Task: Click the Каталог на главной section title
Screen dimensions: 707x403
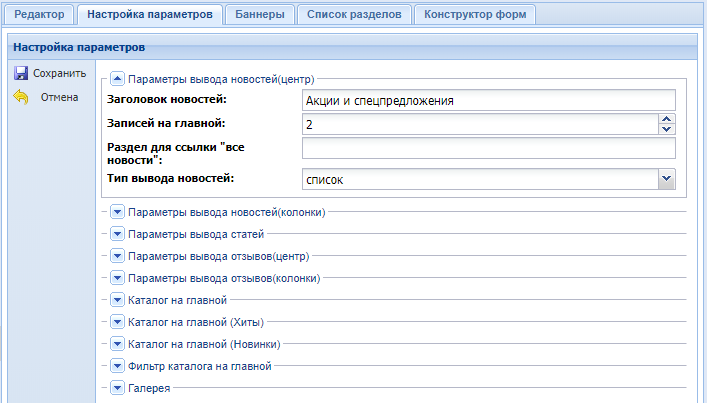Action: click(x=177, y=300)
